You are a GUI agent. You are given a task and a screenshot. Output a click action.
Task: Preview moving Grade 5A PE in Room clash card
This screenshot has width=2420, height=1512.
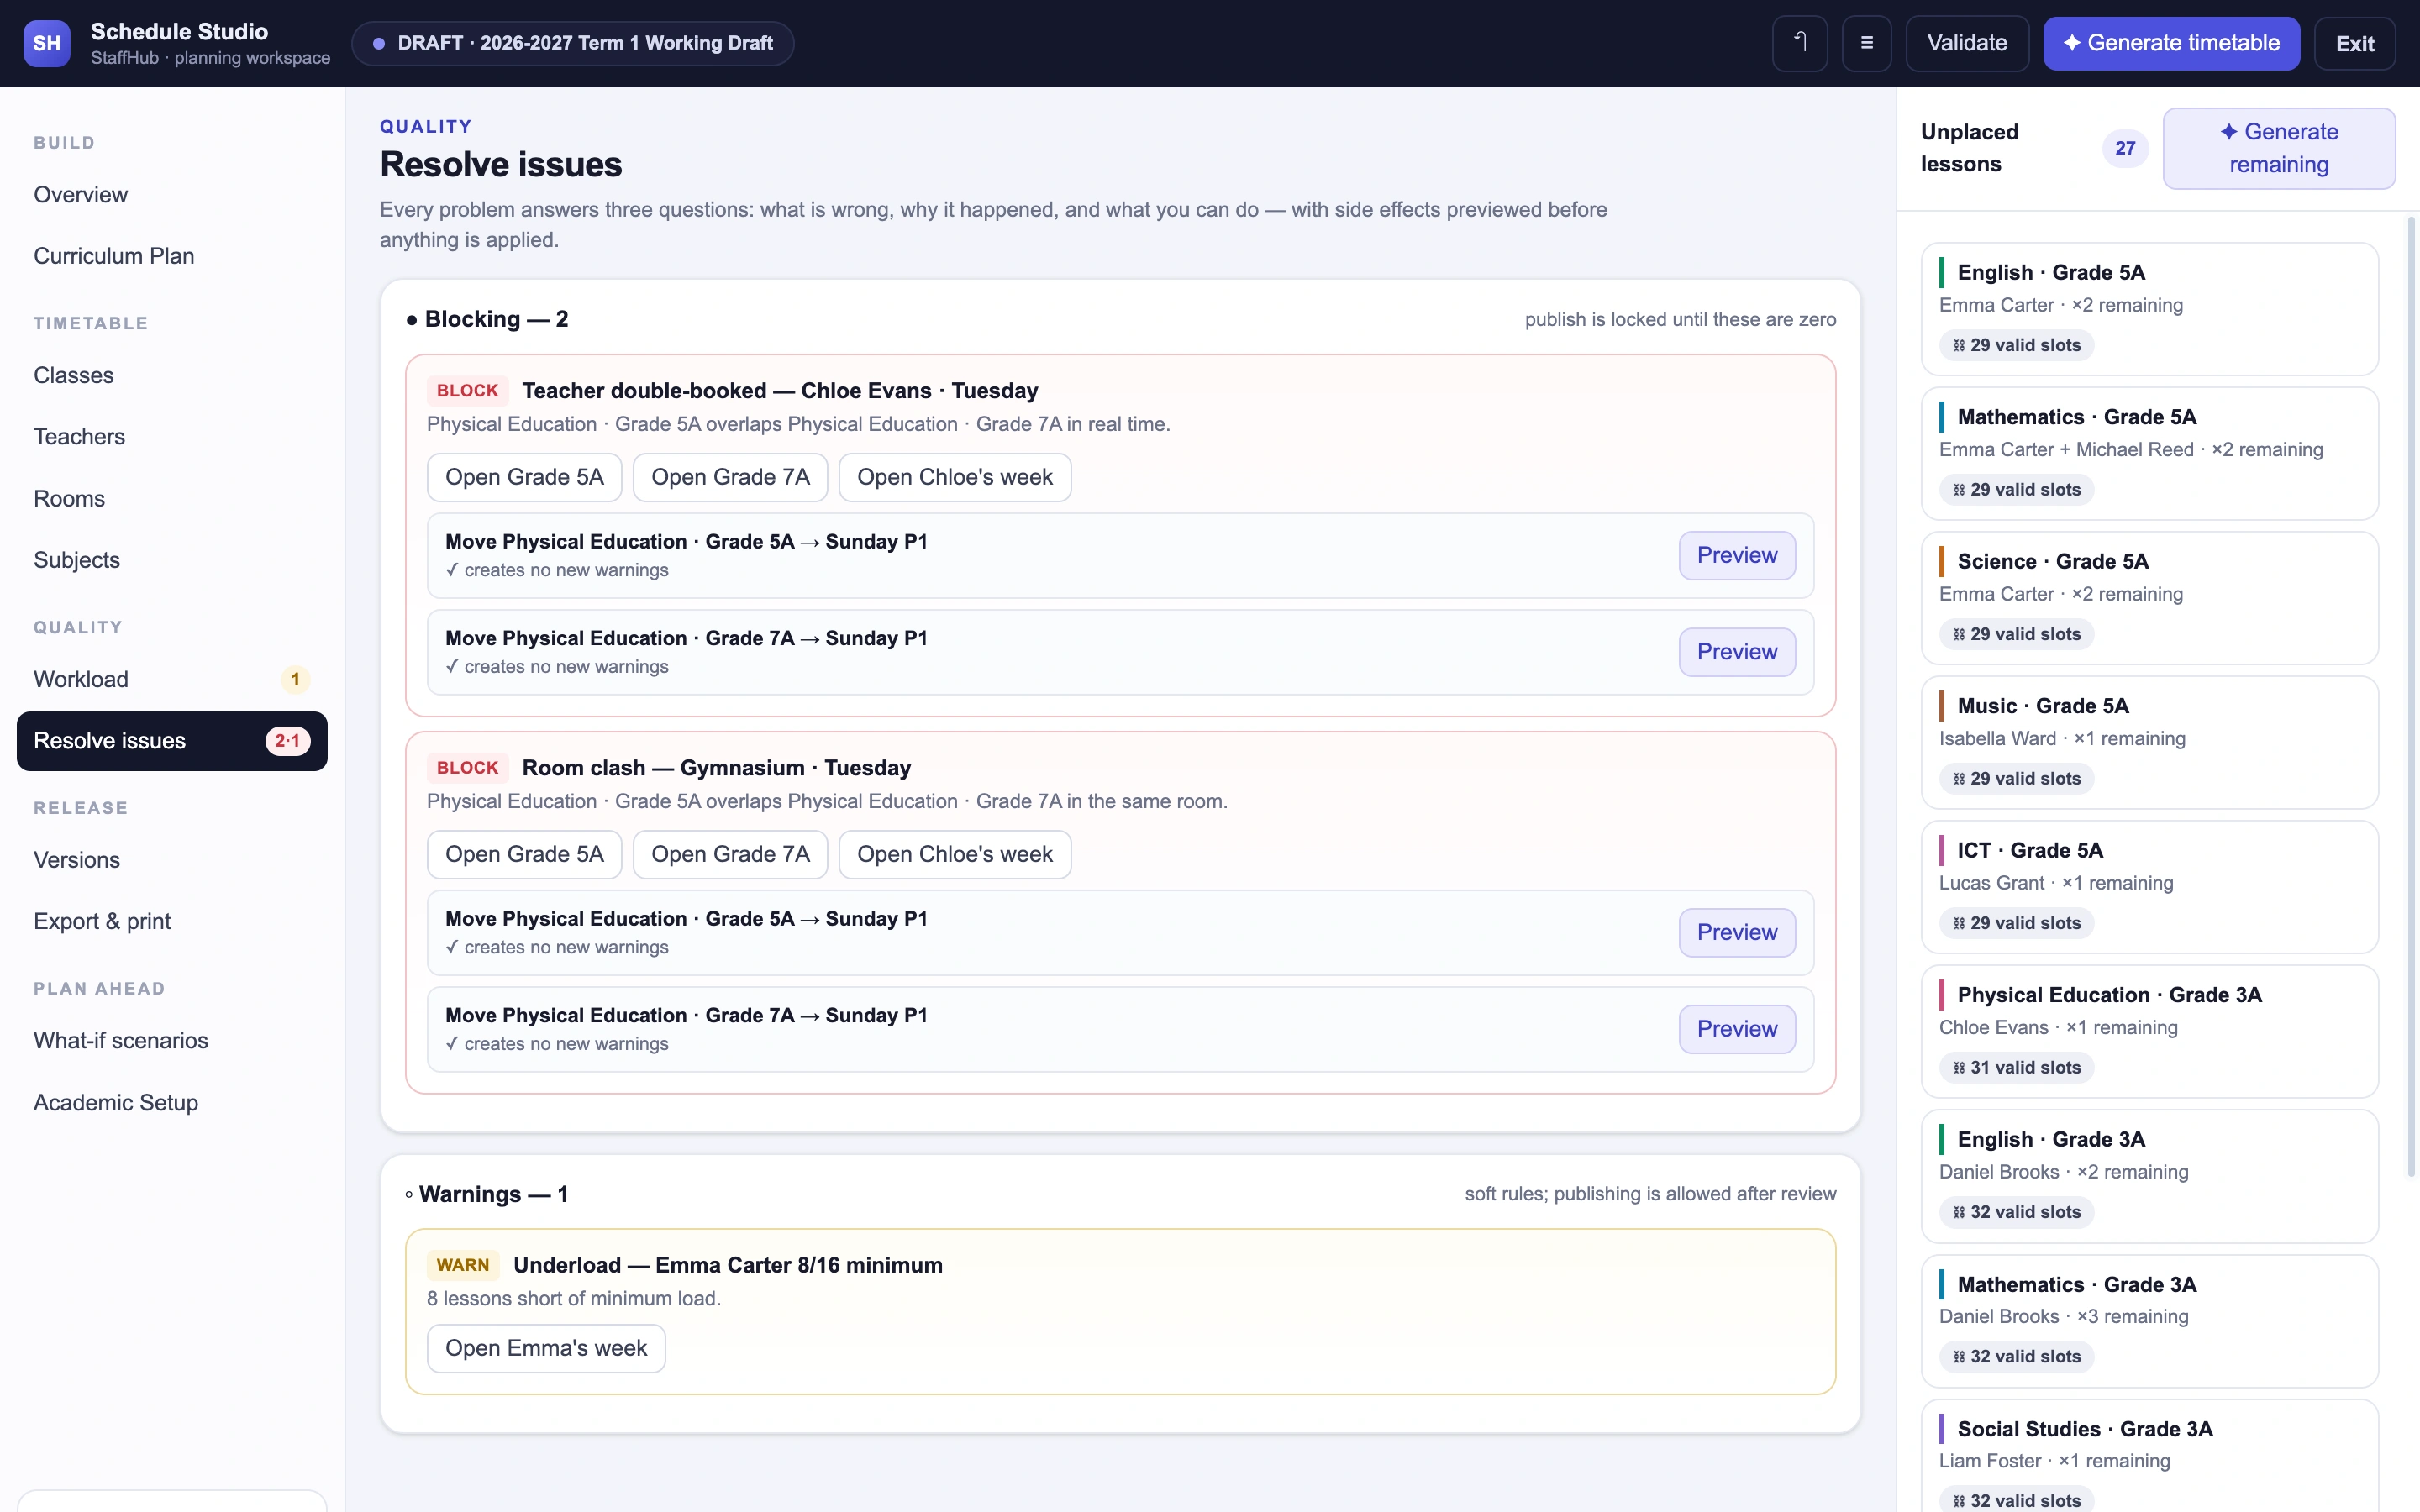pos(1737,932)
